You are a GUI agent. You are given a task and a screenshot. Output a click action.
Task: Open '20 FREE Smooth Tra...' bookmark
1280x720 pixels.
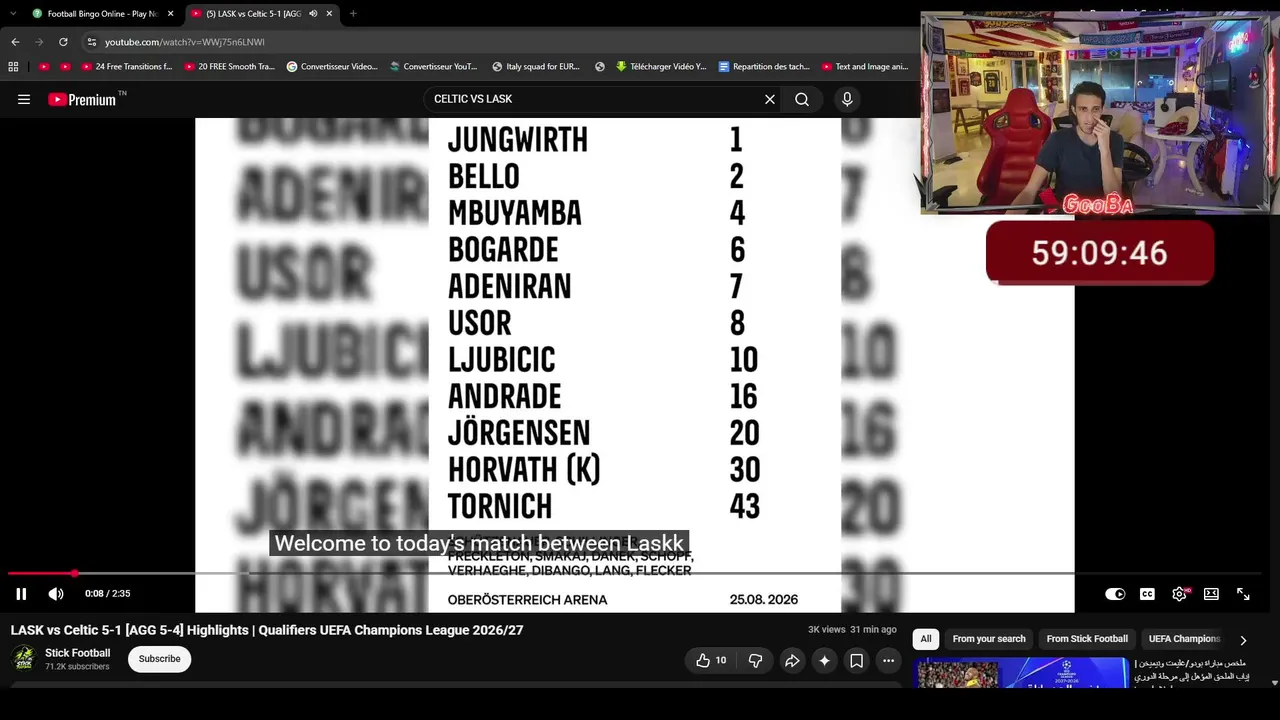pos(230,67)
